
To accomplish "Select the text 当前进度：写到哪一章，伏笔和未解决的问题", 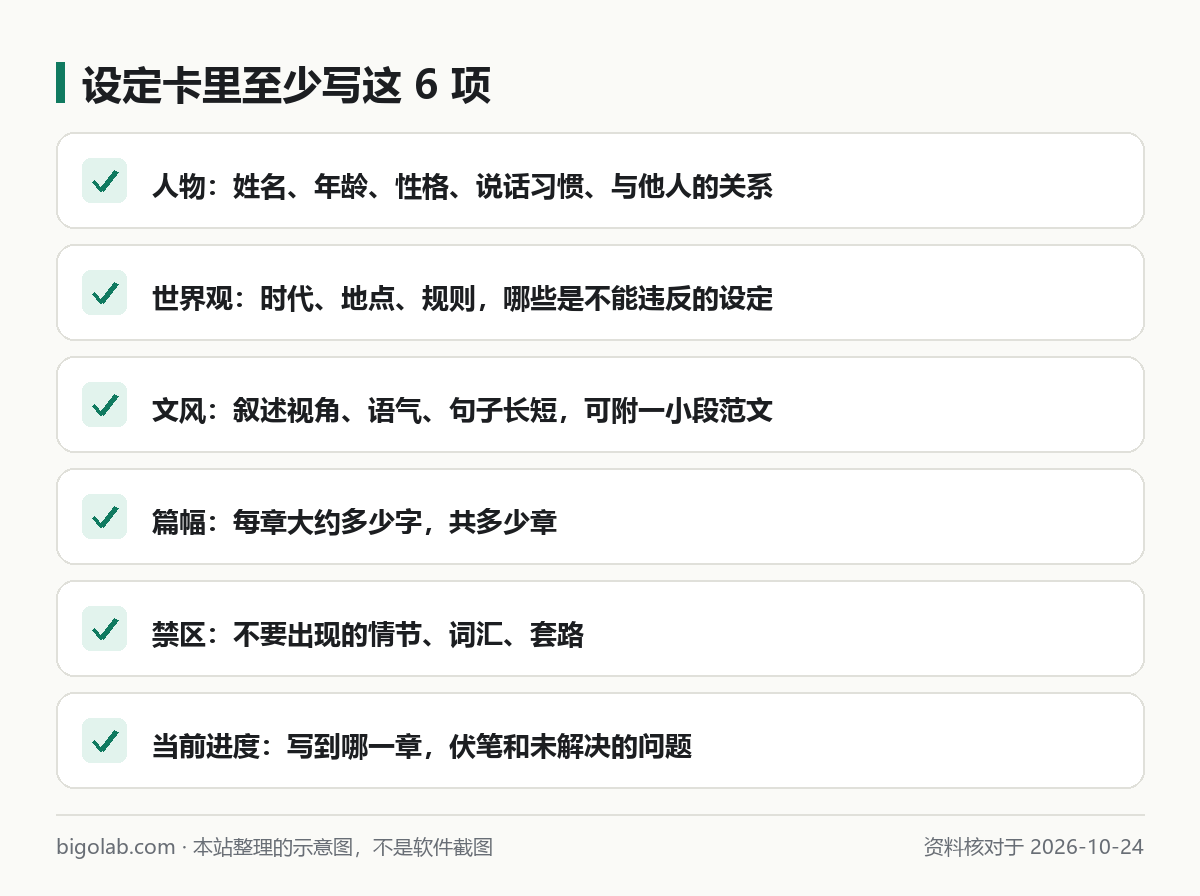I will [422, 747].
